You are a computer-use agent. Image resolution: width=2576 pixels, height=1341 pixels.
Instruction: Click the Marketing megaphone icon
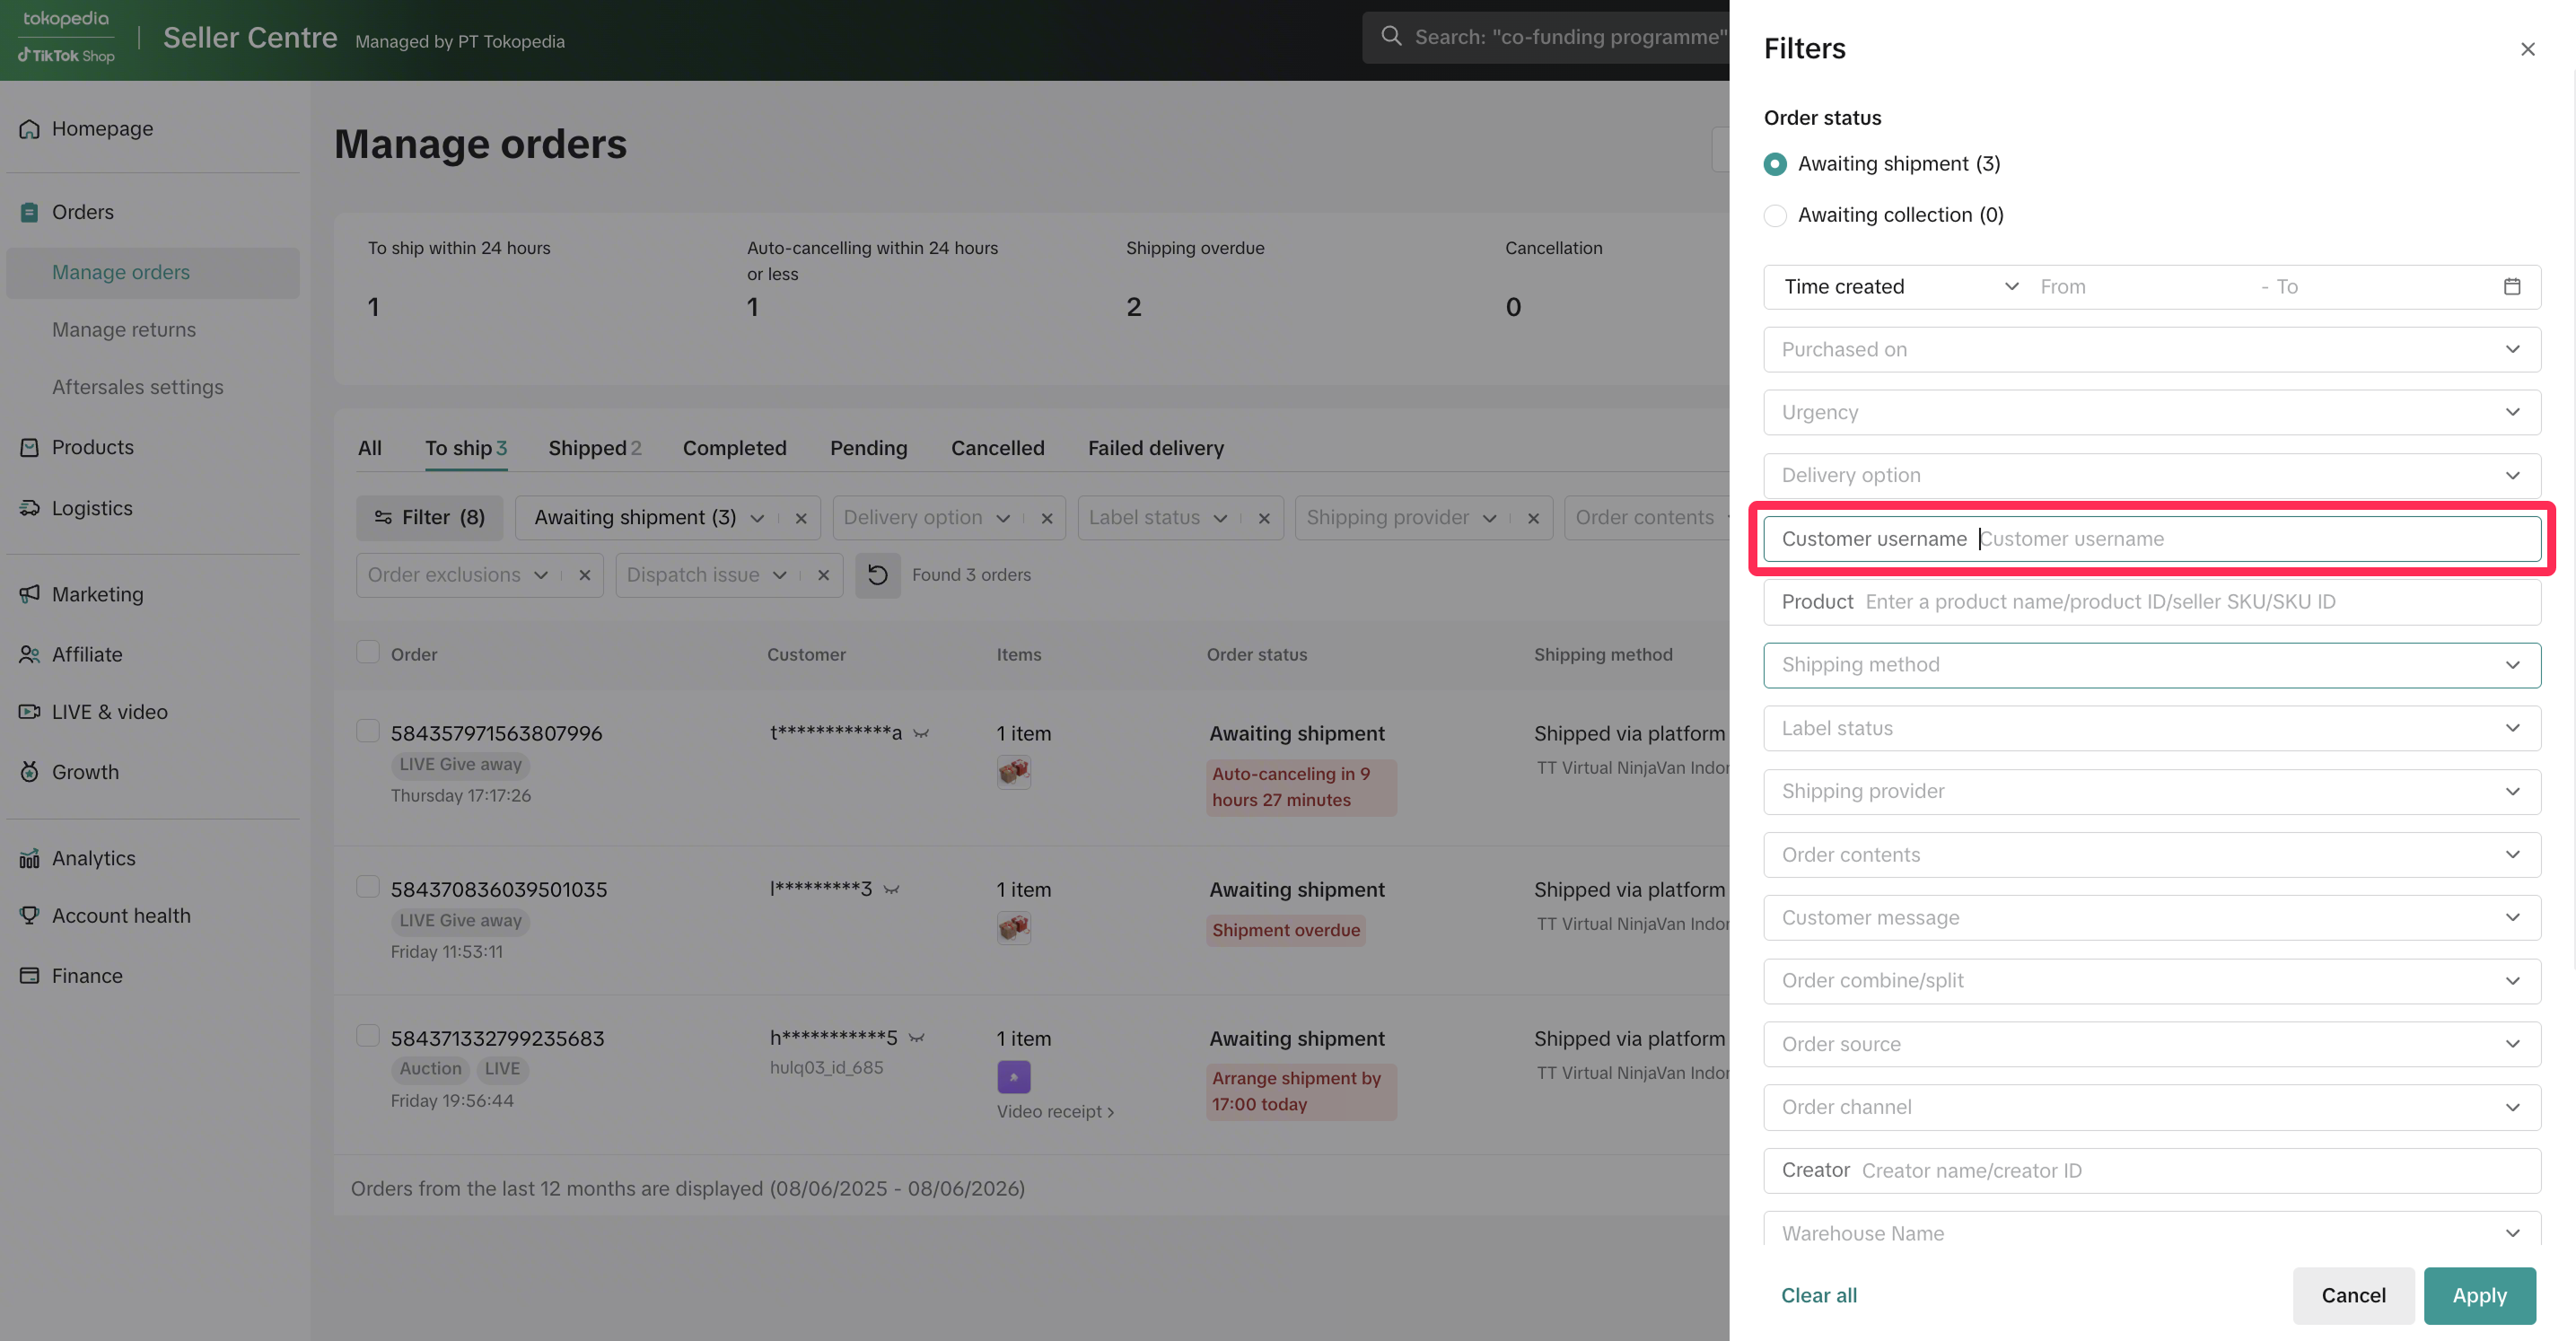(29, 594)
